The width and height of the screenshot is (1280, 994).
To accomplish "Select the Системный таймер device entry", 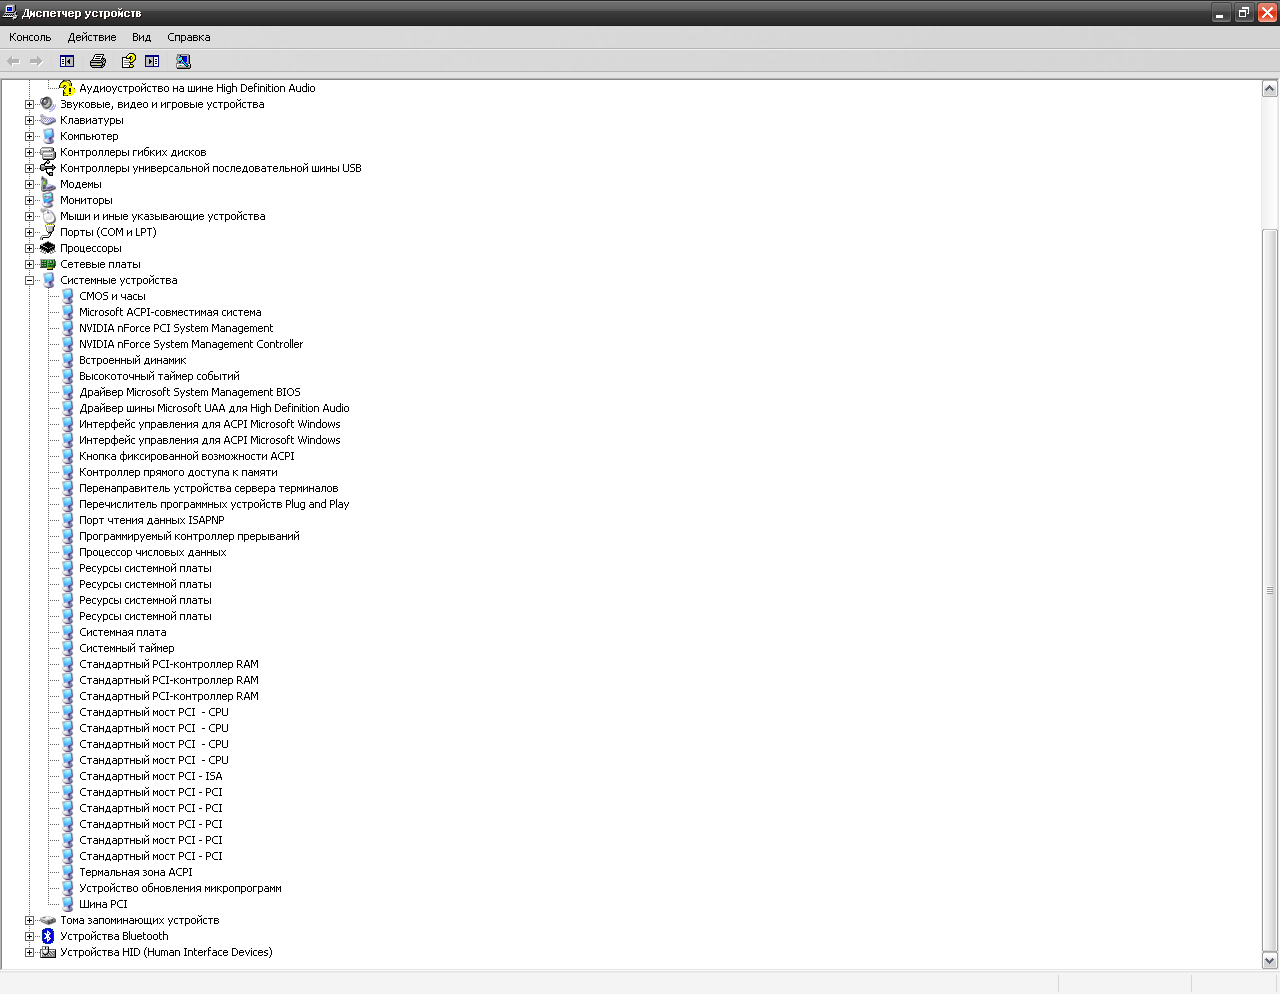I will (127, 648).
